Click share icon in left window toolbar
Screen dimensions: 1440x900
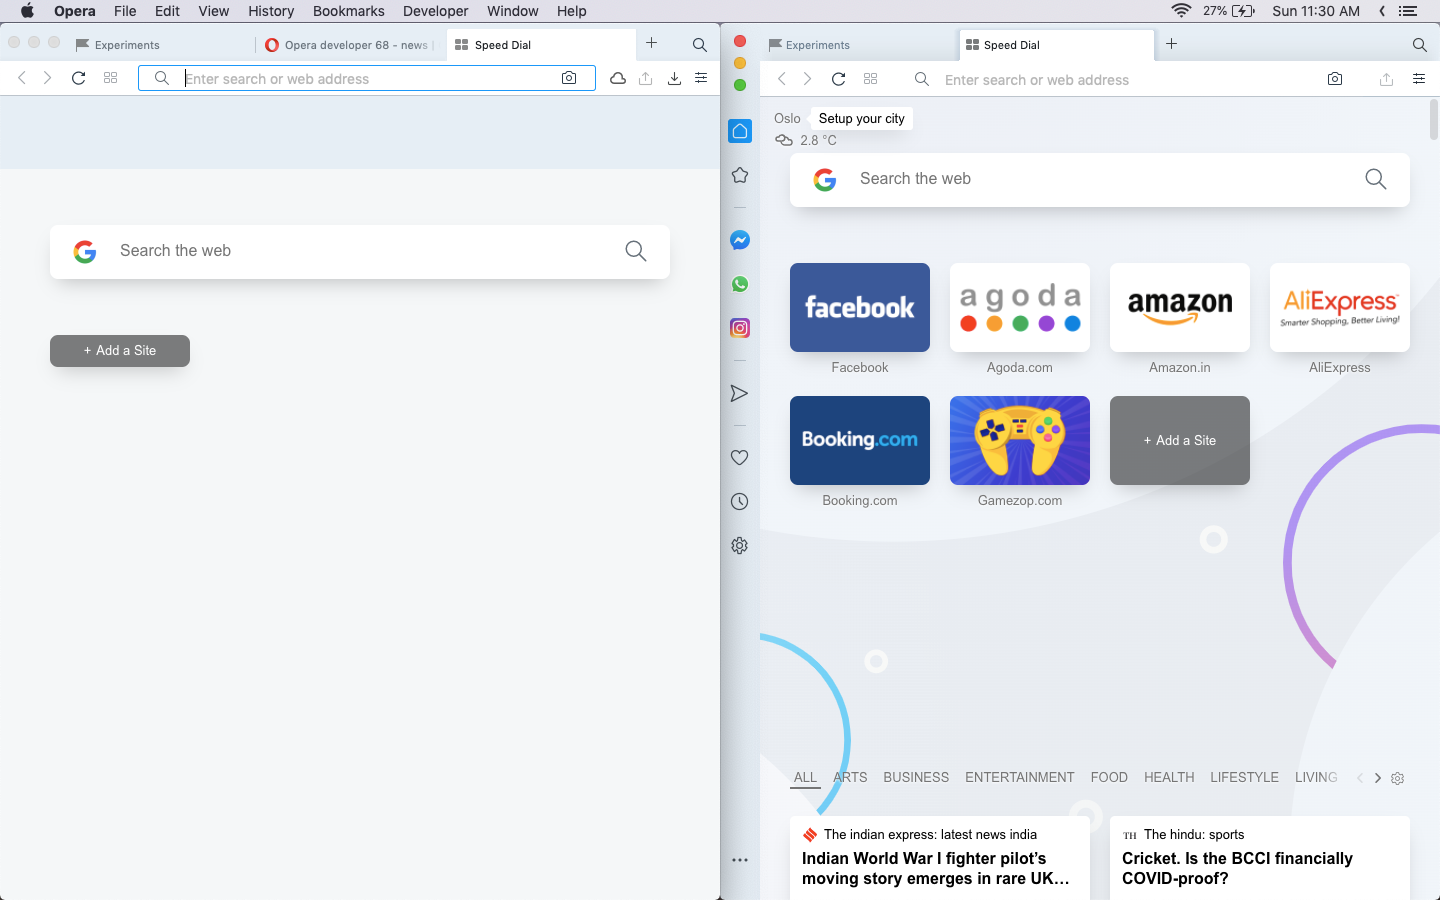pos(646,78)
